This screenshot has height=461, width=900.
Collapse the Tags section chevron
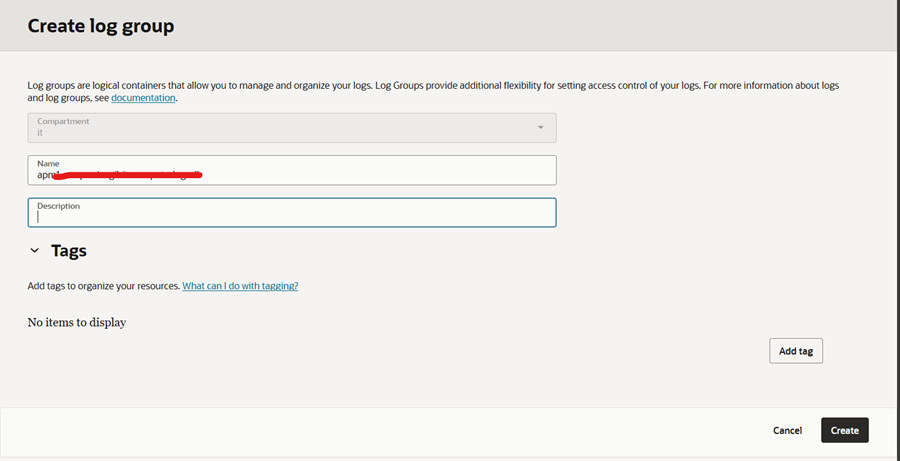(x=34, y=251)
